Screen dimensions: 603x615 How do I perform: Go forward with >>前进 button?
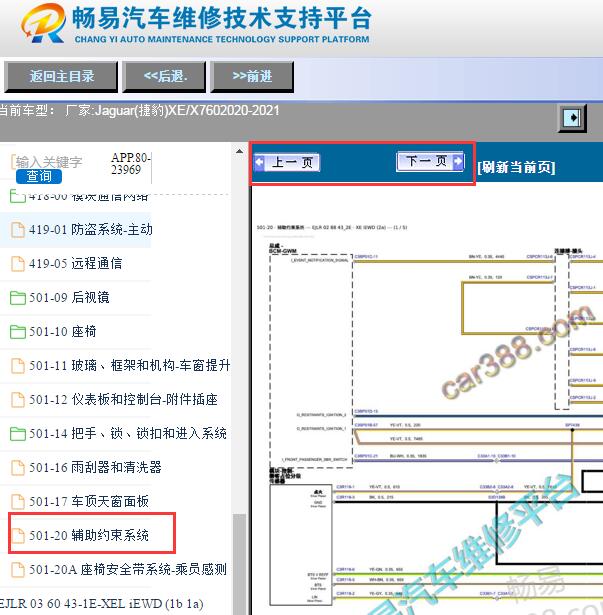click(252, 76)
